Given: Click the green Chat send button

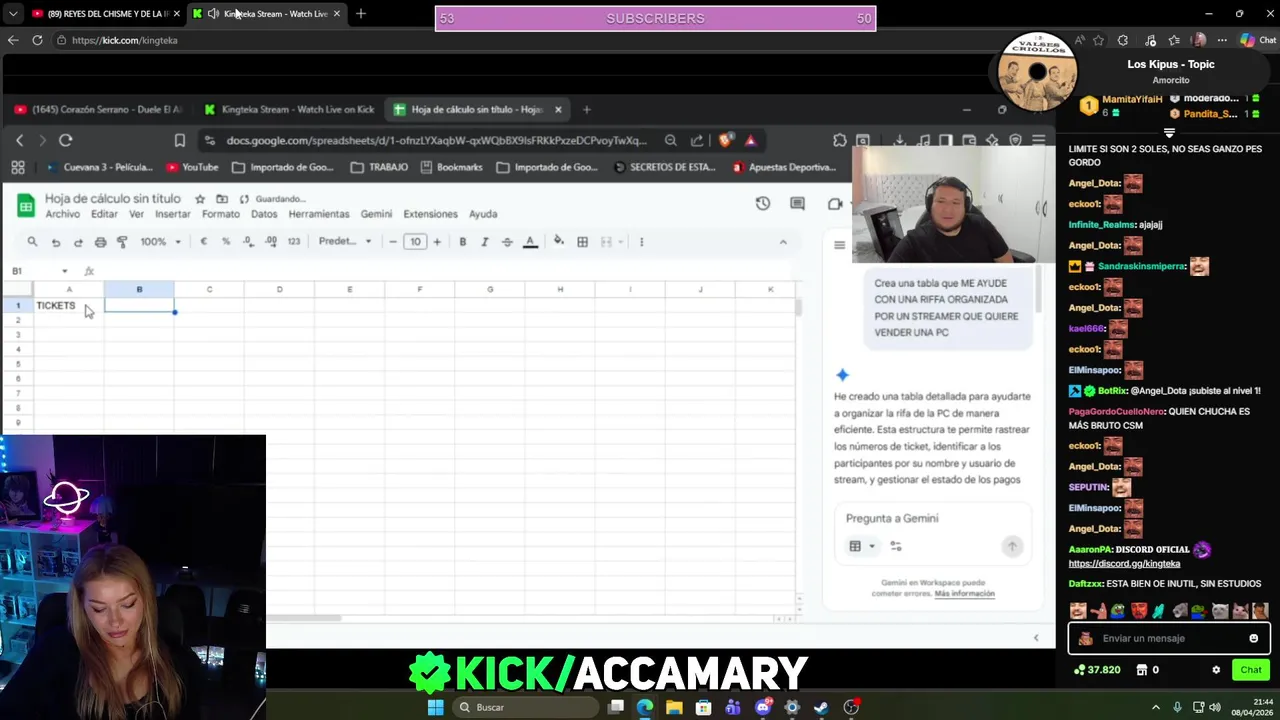Looking at the screenshot, I should point(1251,670).
